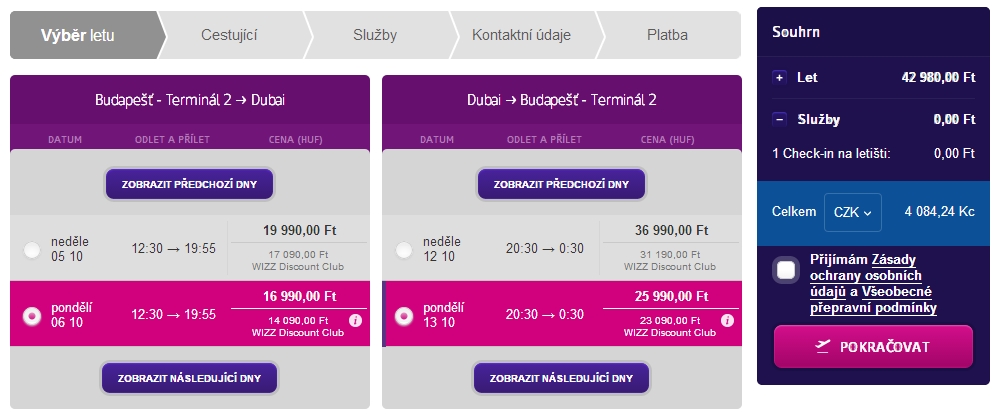Select Monday 06 10 outbound flight radio
1000x417 pixels.
(31, 315)
